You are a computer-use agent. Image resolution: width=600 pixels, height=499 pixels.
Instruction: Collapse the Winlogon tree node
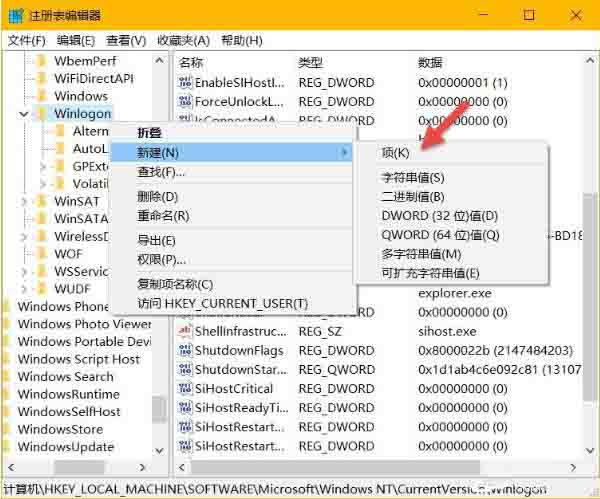coord(24,114)
